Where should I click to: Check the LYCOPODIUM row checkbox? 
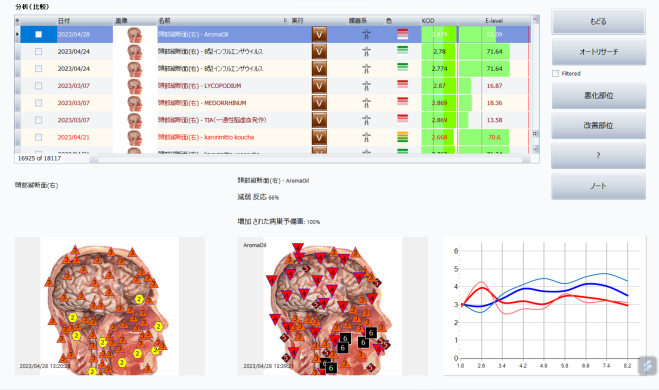coord(39,86)
